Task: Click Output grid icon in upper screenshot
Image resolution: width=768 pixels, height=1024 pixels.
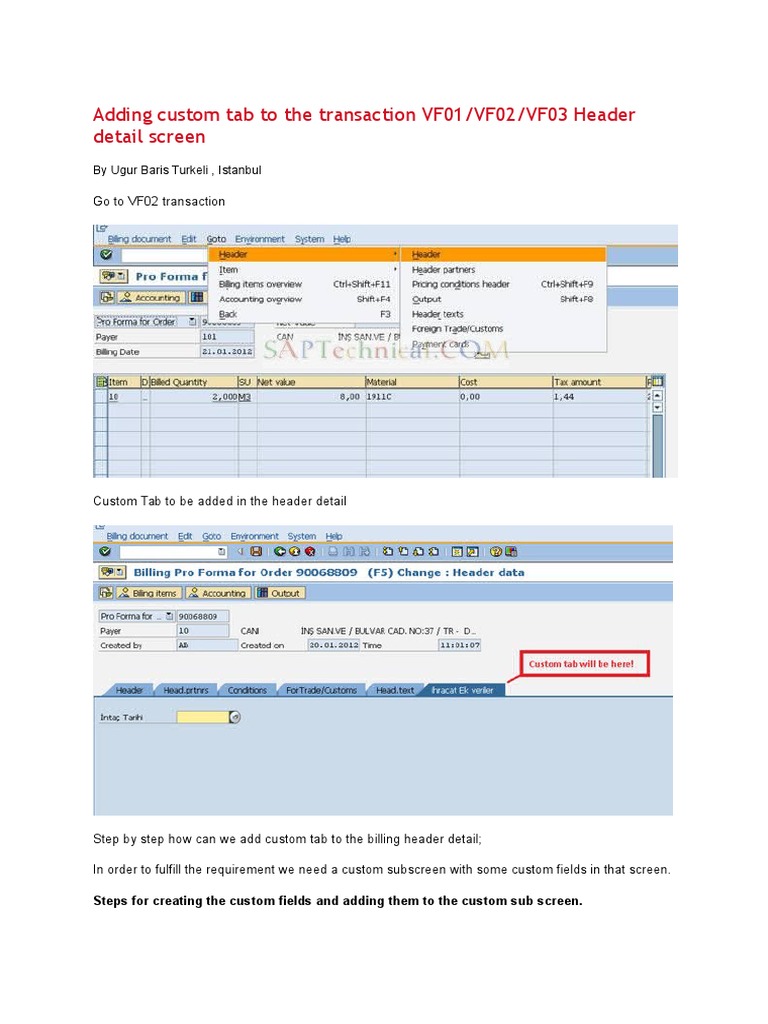Action: (x=197, y=297)
